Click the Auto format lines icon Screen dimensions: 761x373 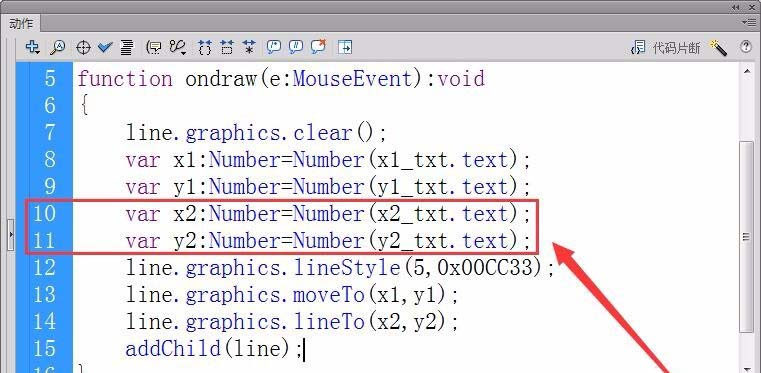[x=127, y=47]
